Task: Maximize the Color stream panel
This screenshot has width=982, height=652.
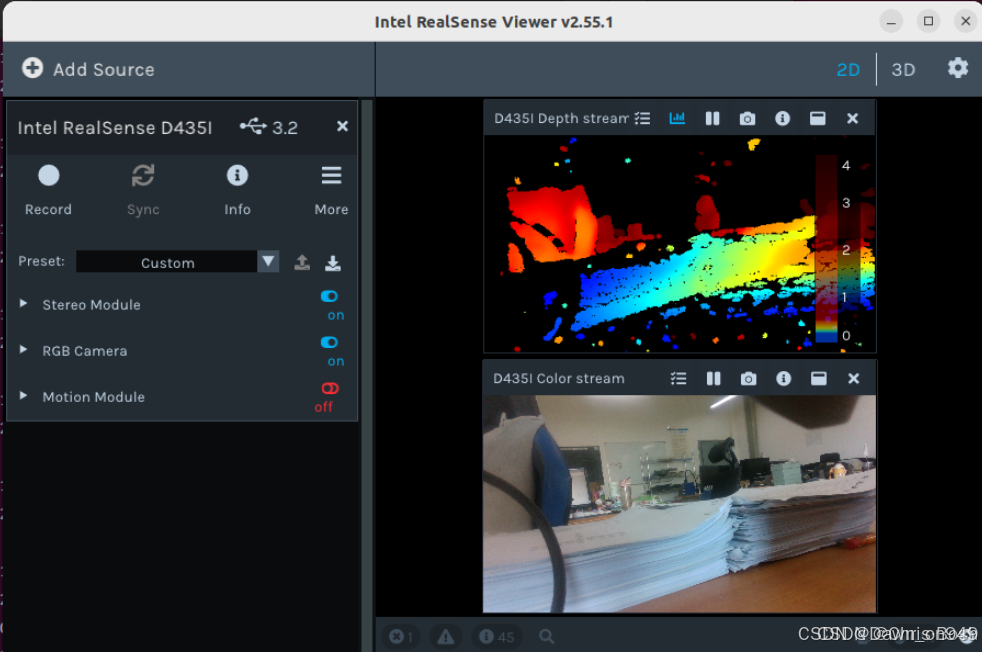Action: click(819, 378)
